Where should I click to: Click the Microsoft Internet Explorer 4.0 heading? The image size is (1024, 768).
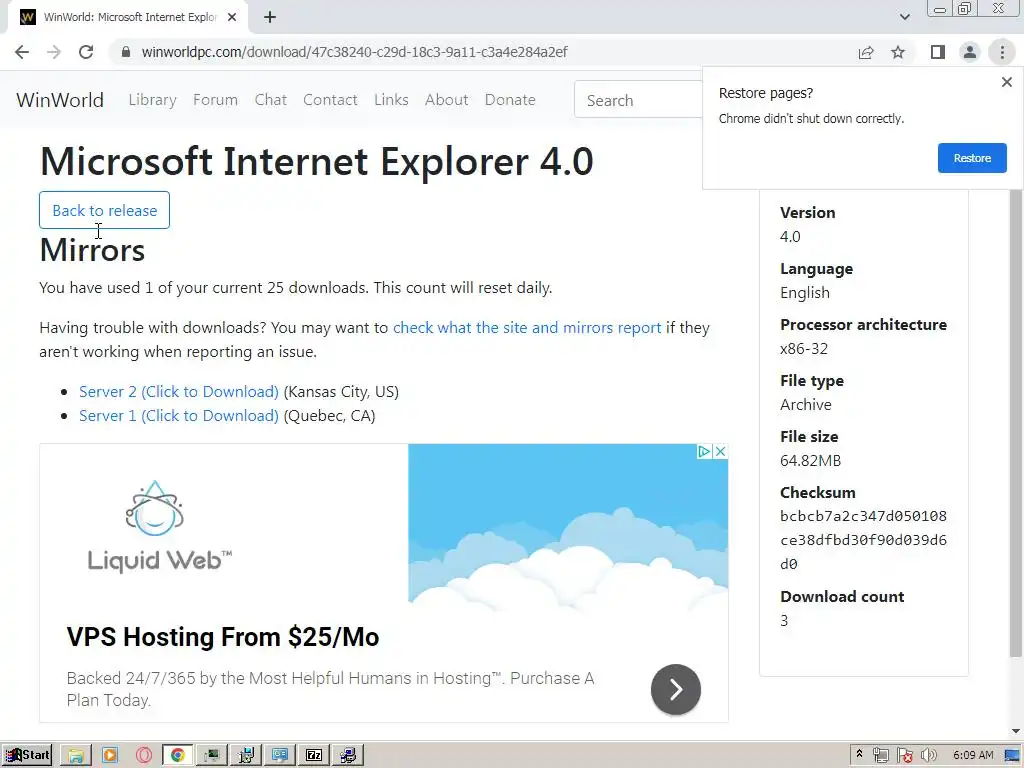[316, 161]
